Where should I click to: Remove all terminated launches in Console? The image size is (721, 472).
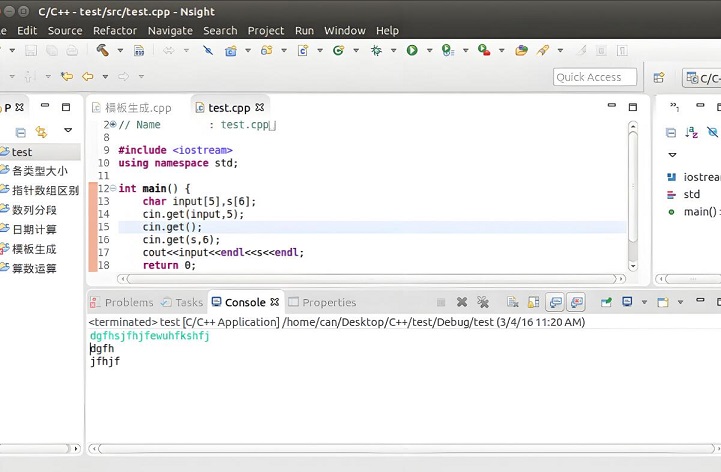coord(483,302)
